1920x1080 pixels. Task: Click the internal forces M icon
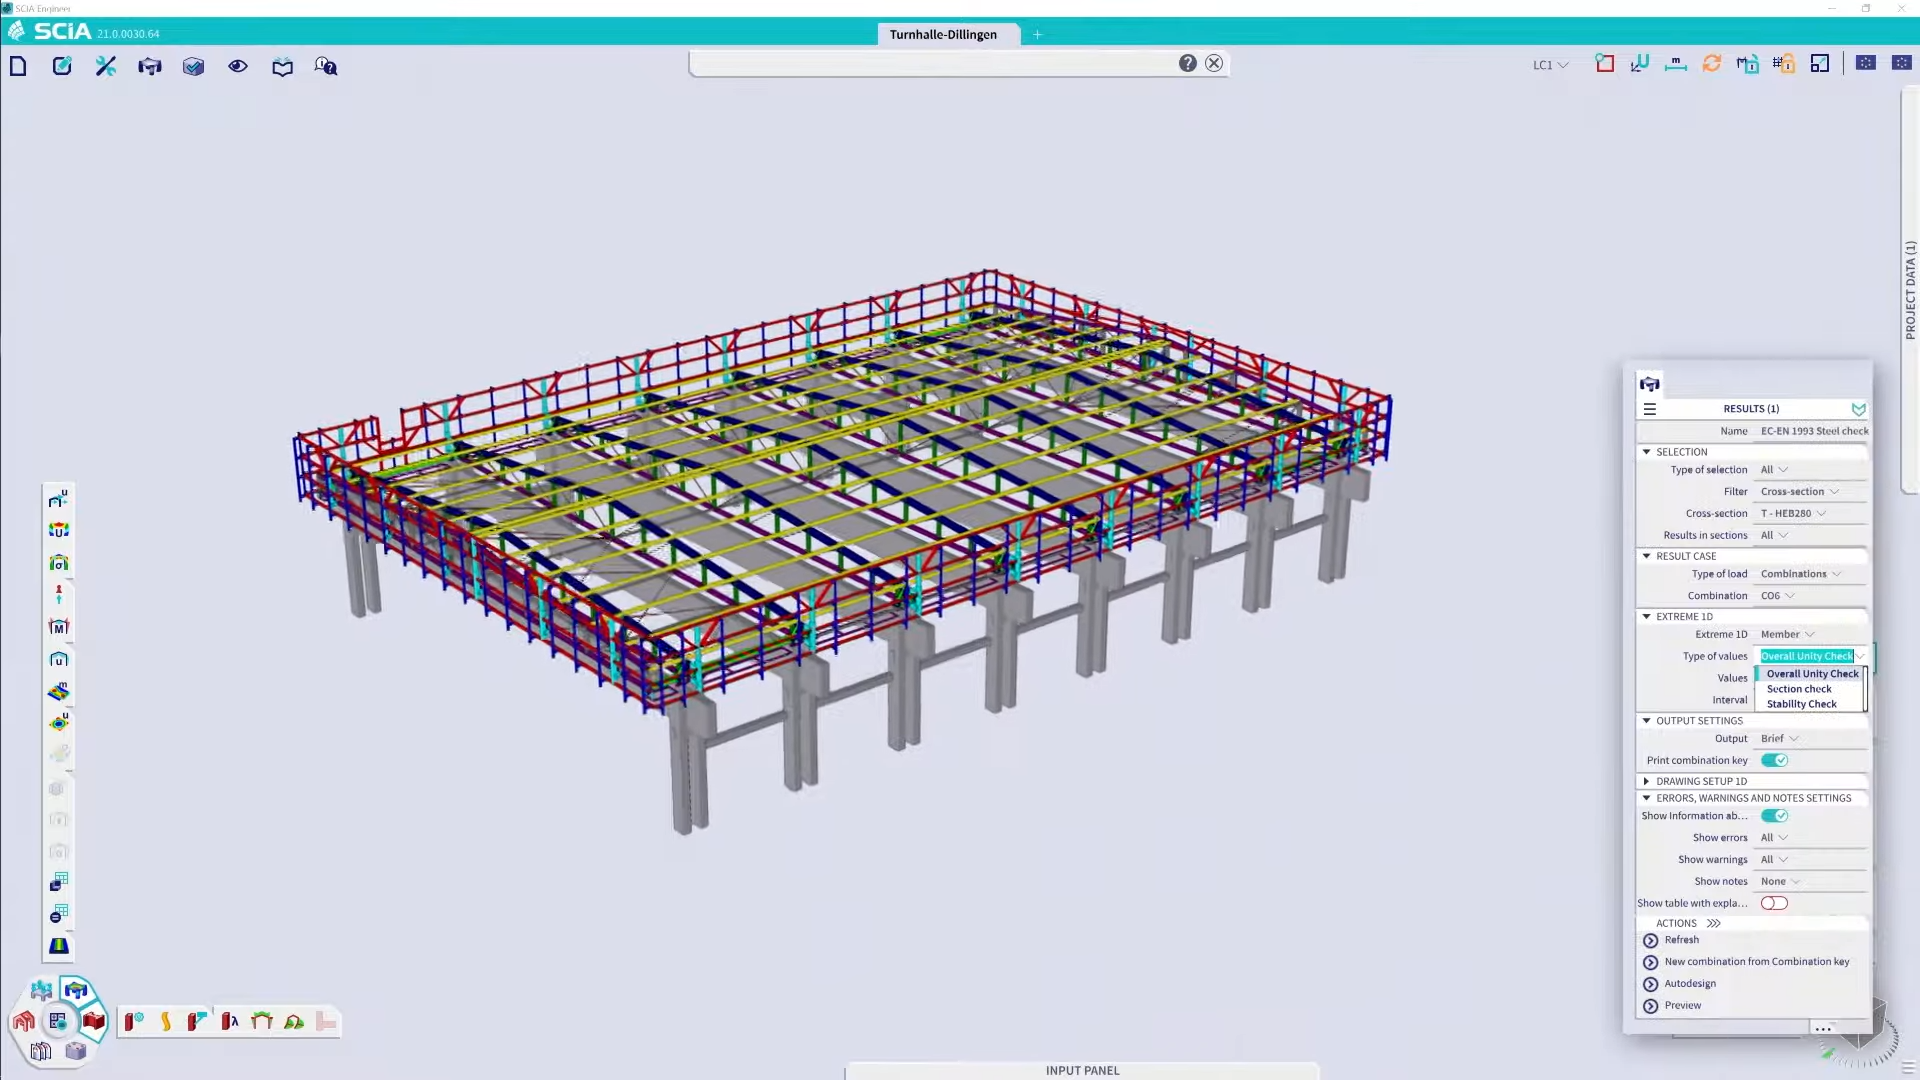tap(59, 627)
